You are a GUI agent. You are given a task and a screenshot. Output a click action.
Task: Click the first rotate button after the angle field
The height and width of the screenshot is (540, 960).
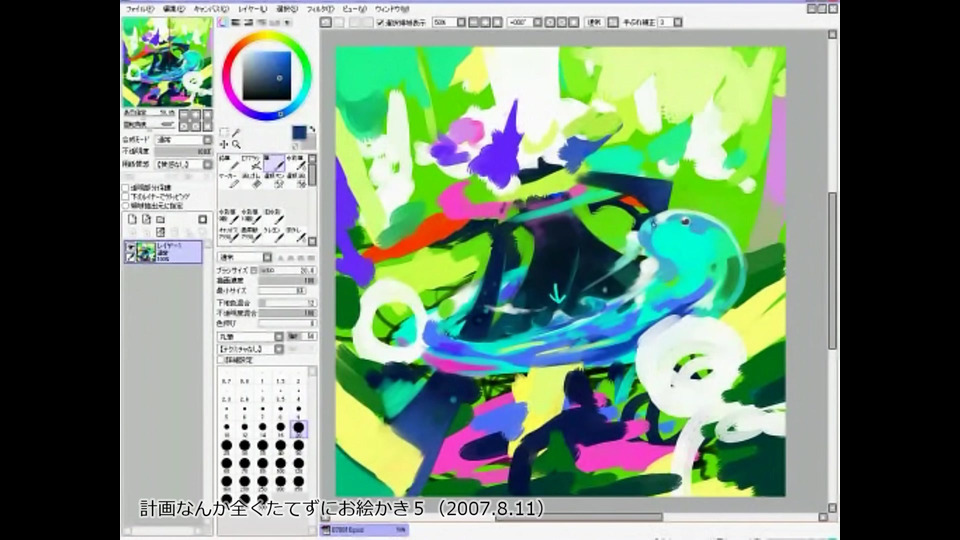coord(549,22)
